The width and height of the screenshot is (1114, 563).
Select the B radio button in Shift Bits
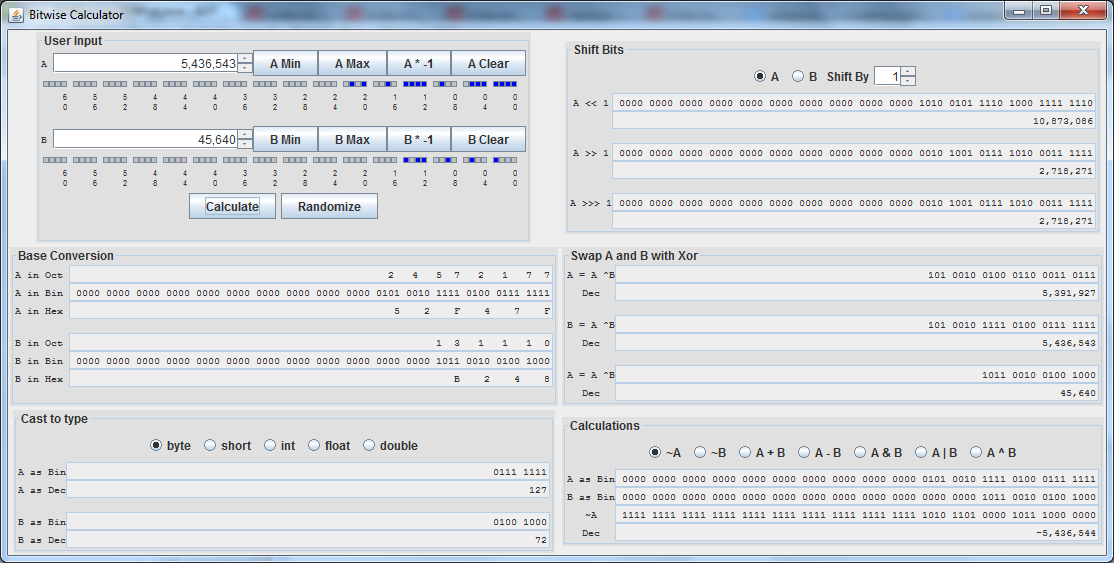click(799, 77)
